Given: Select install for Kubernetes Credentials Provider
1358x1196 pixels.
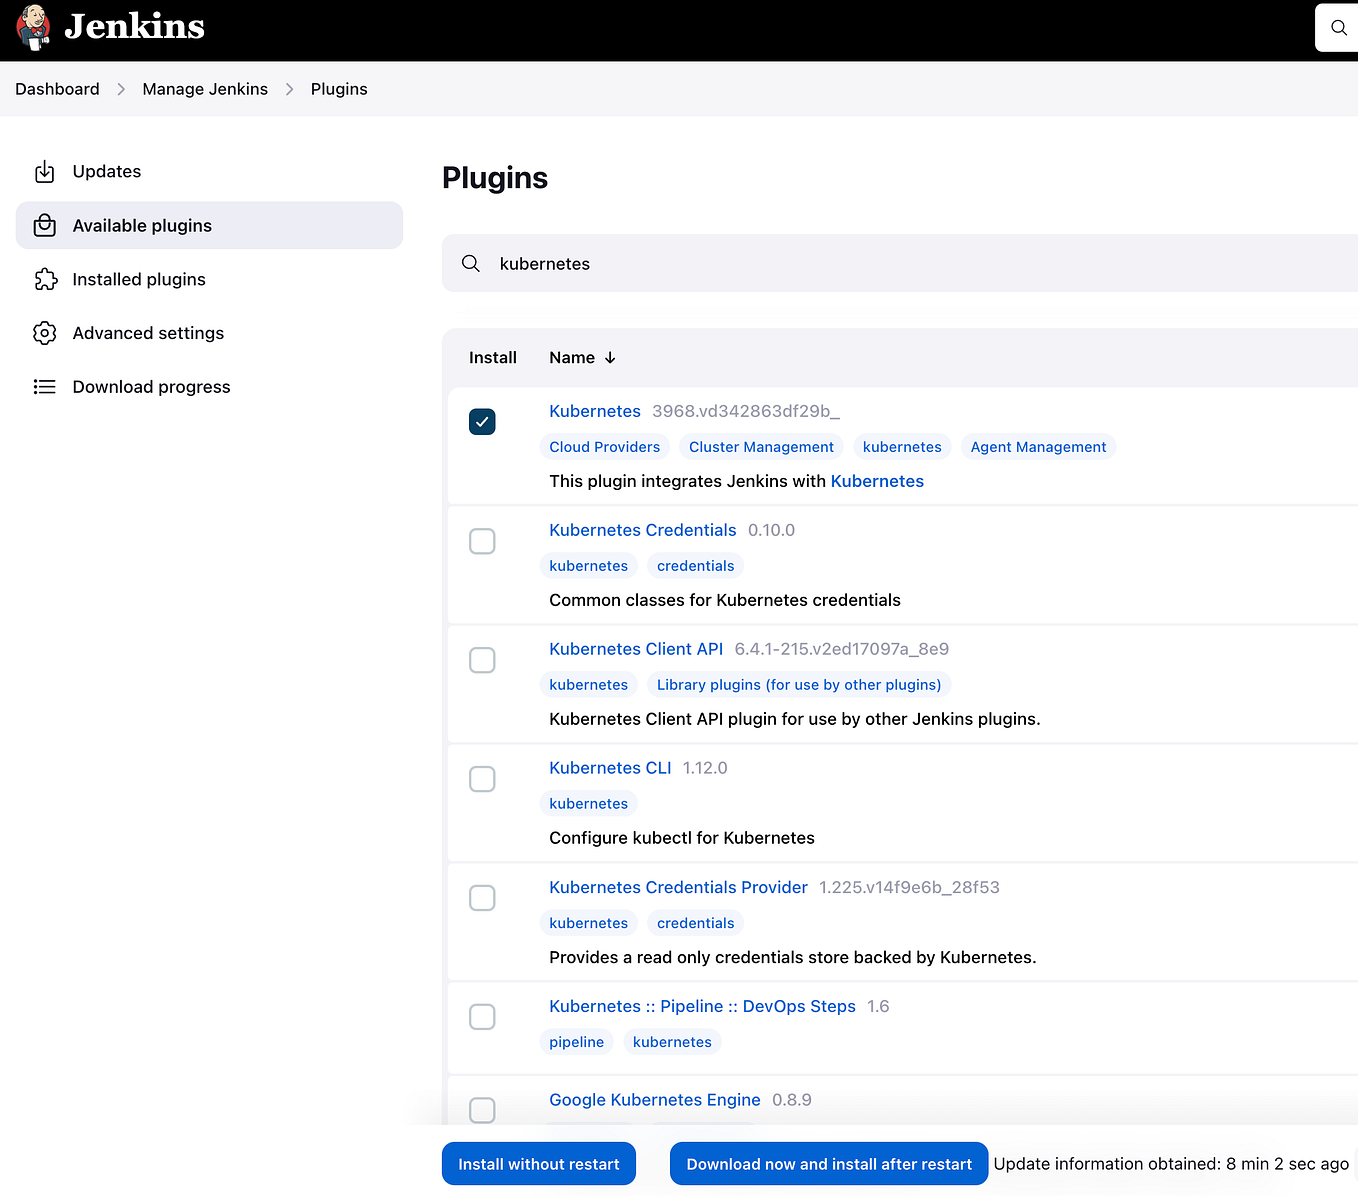Looking at the screenshot, I should [482, 898].
